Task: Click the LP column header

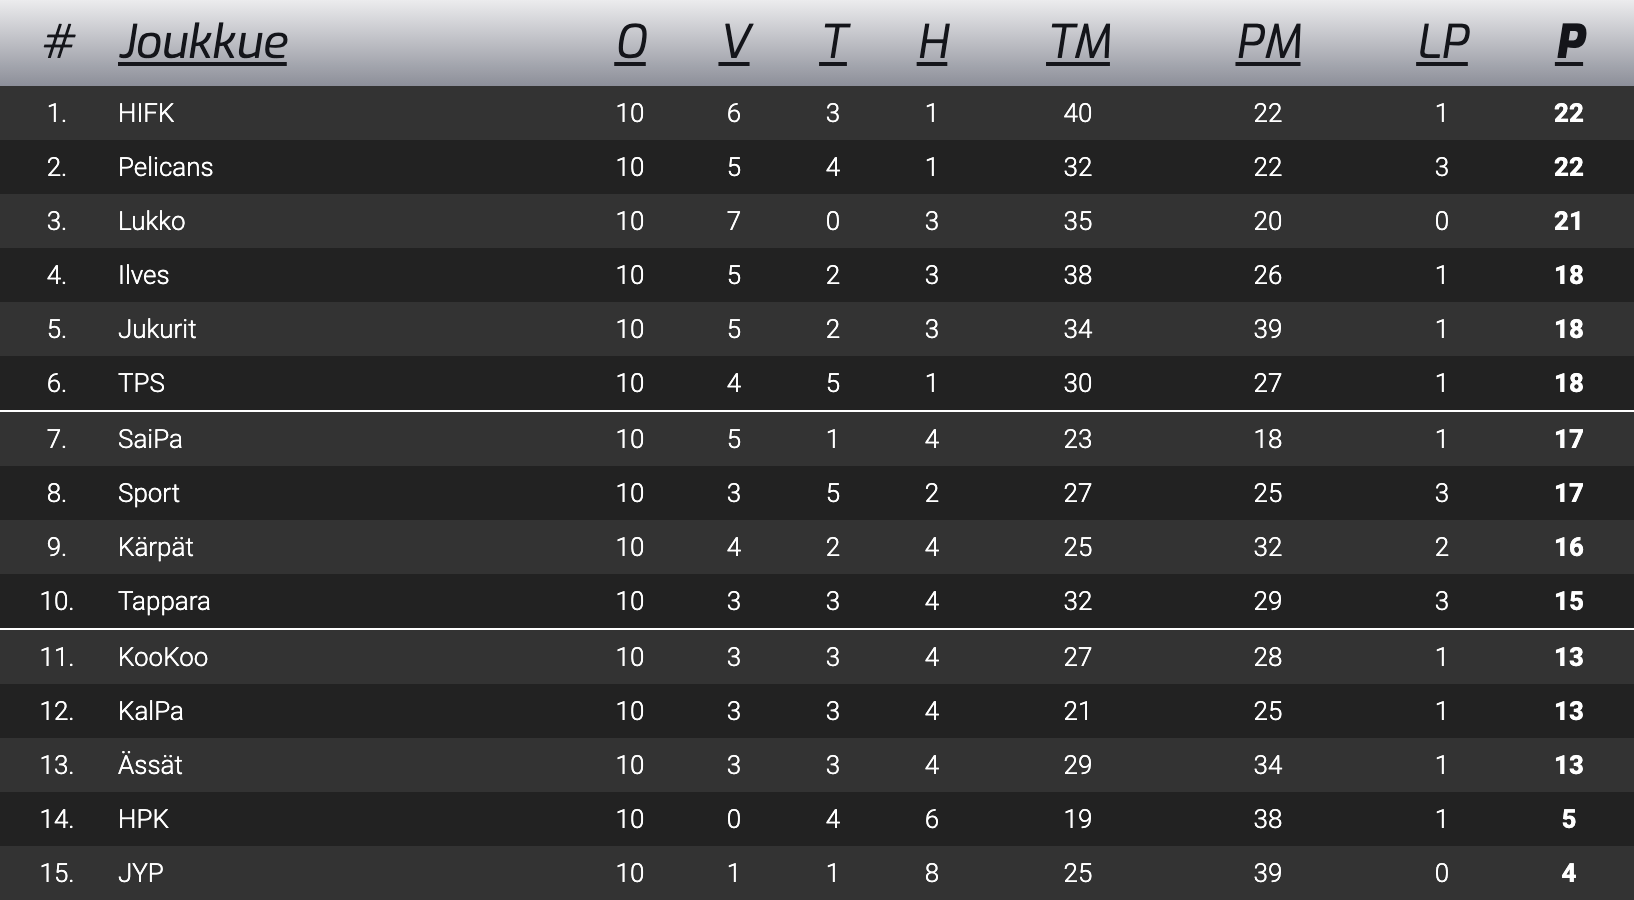Action: pyautogui.click(x=1442, y=42)
